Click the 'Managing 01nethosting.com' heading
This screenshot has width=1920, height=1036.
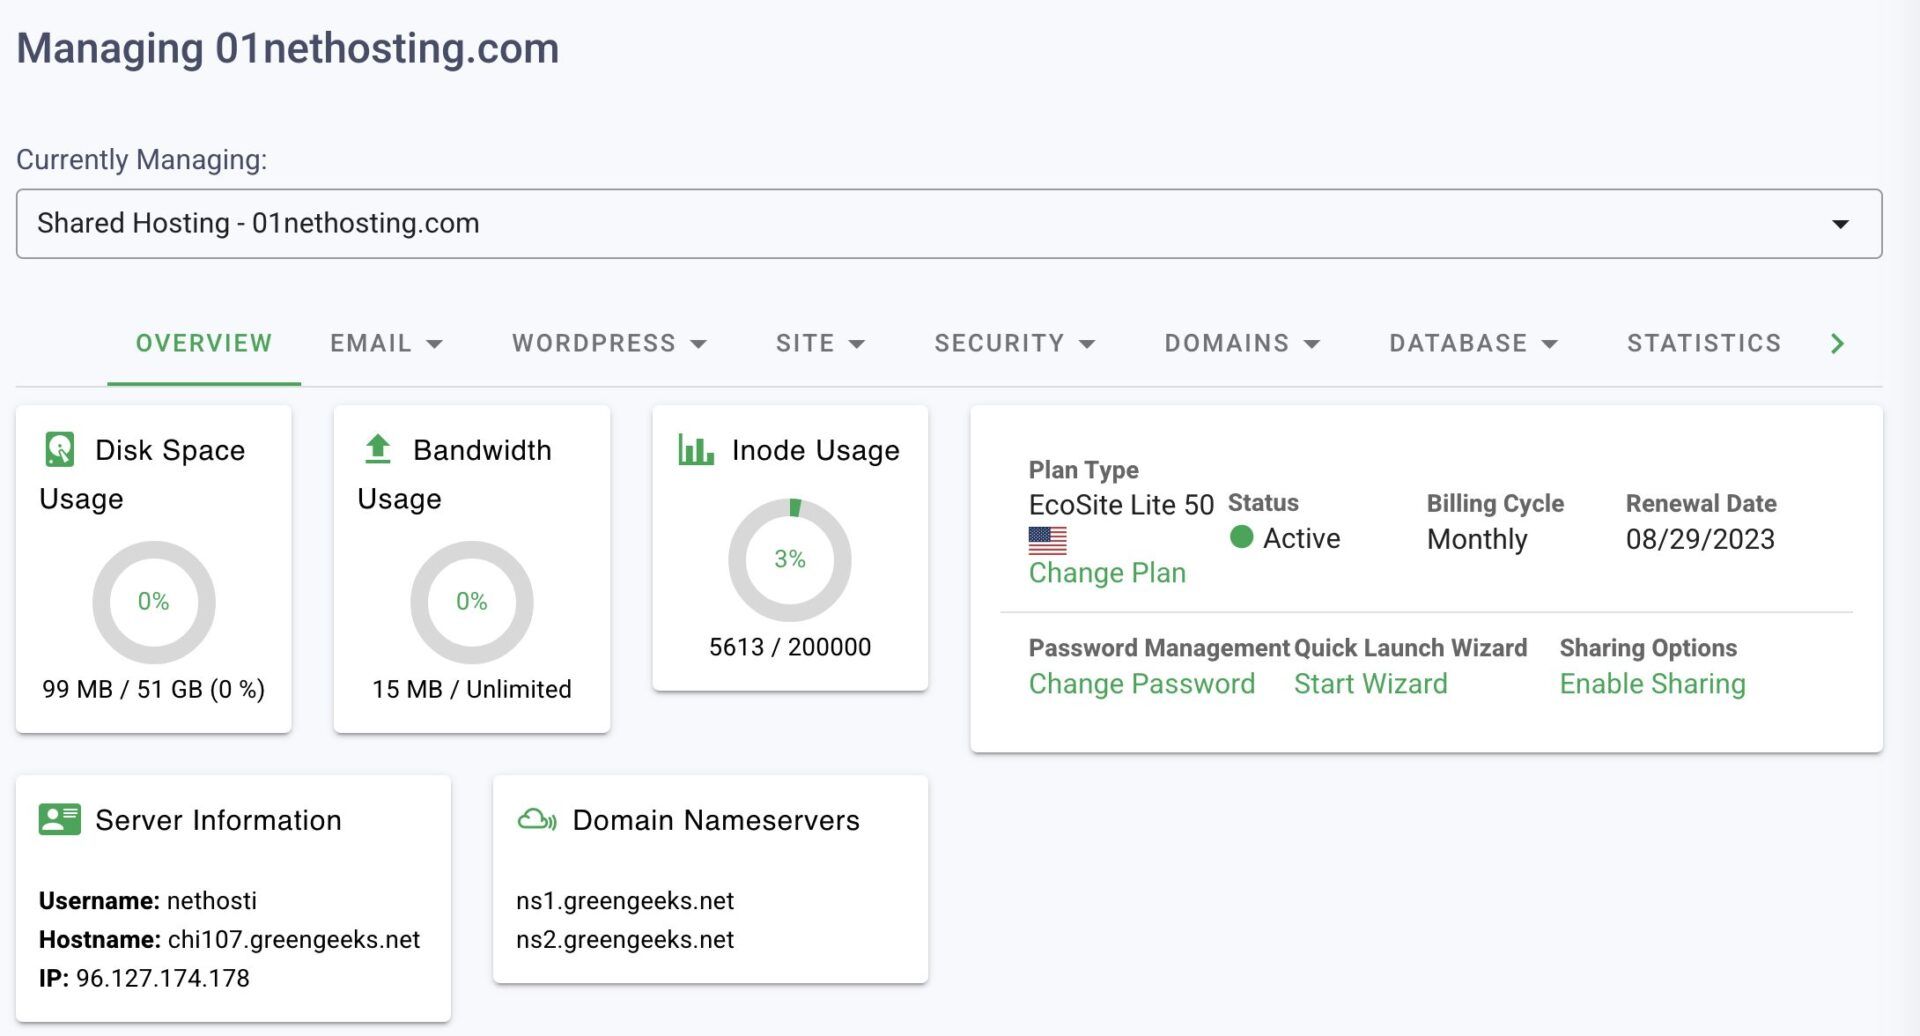(288, 48)
